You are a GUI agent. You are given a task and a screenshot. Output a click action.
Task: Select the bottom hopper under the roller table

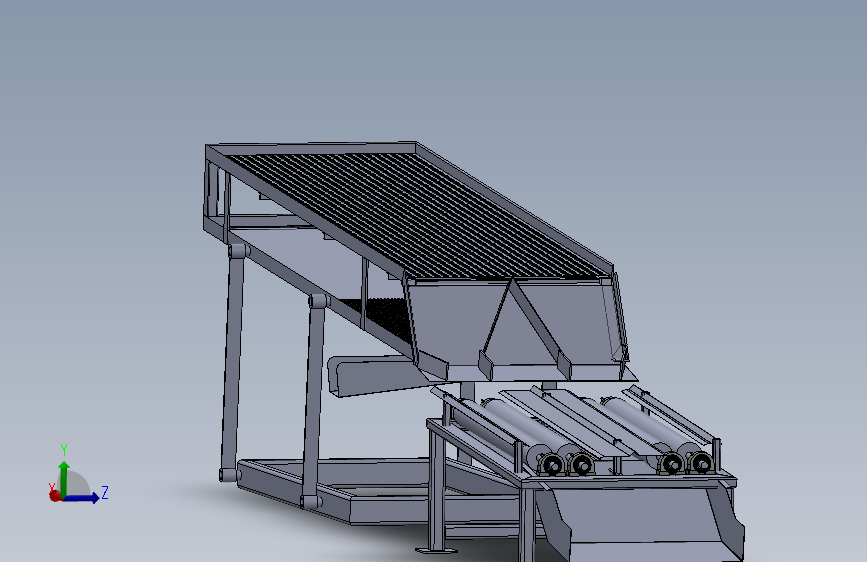639,520
